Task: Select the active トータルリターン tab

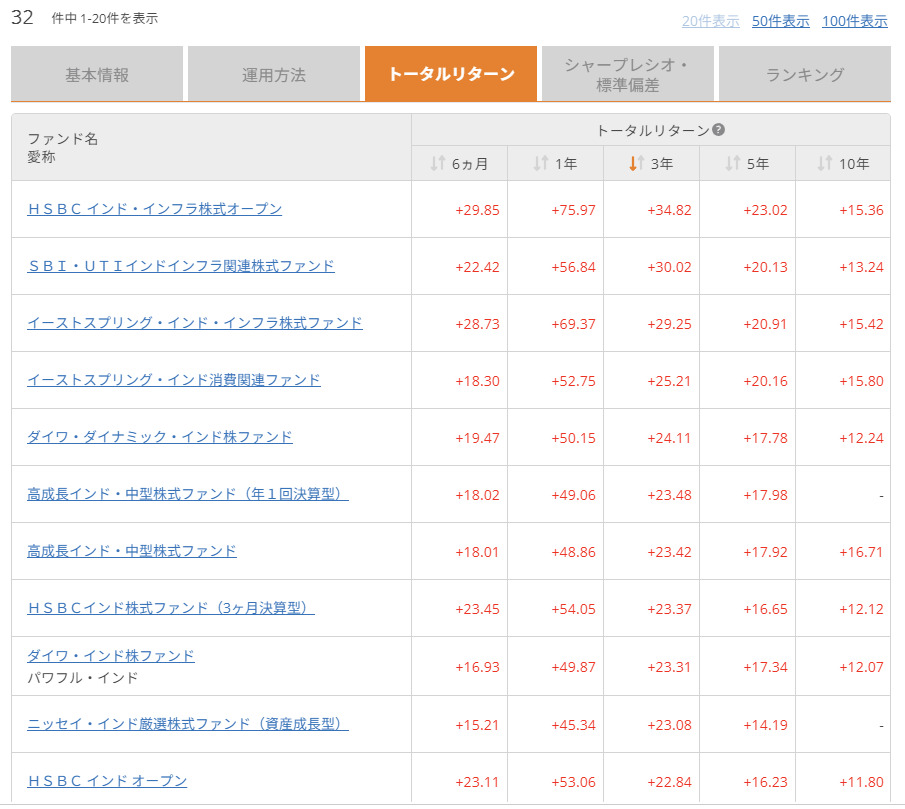Action: (x=451, y=75)
